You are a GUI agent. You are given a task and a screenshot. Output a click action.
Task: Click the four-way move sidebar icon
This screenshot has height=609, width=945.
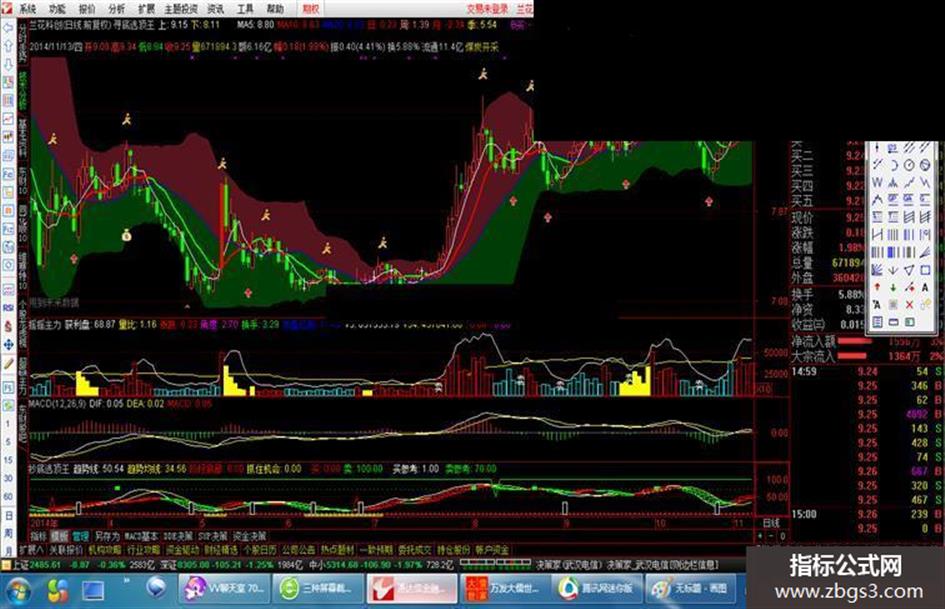click(x=8, y=344)
